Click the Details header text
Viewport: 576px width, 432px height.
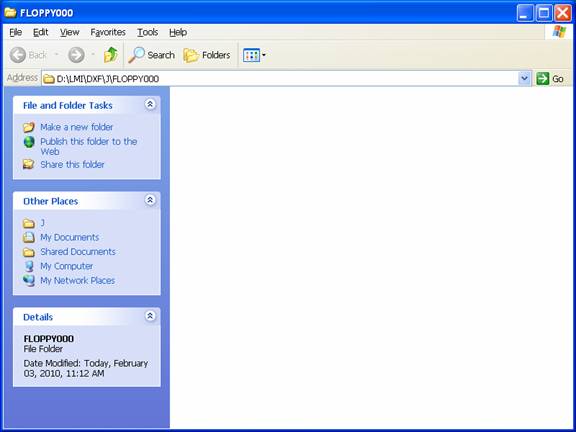[x=38, y=317]
